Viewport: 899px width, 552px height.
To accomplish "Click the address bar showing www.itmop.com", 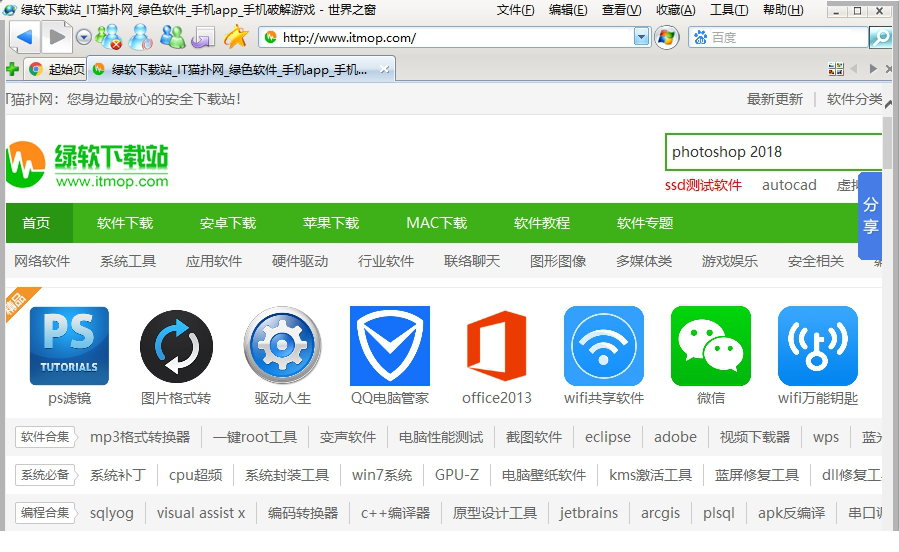I will 447,38.
